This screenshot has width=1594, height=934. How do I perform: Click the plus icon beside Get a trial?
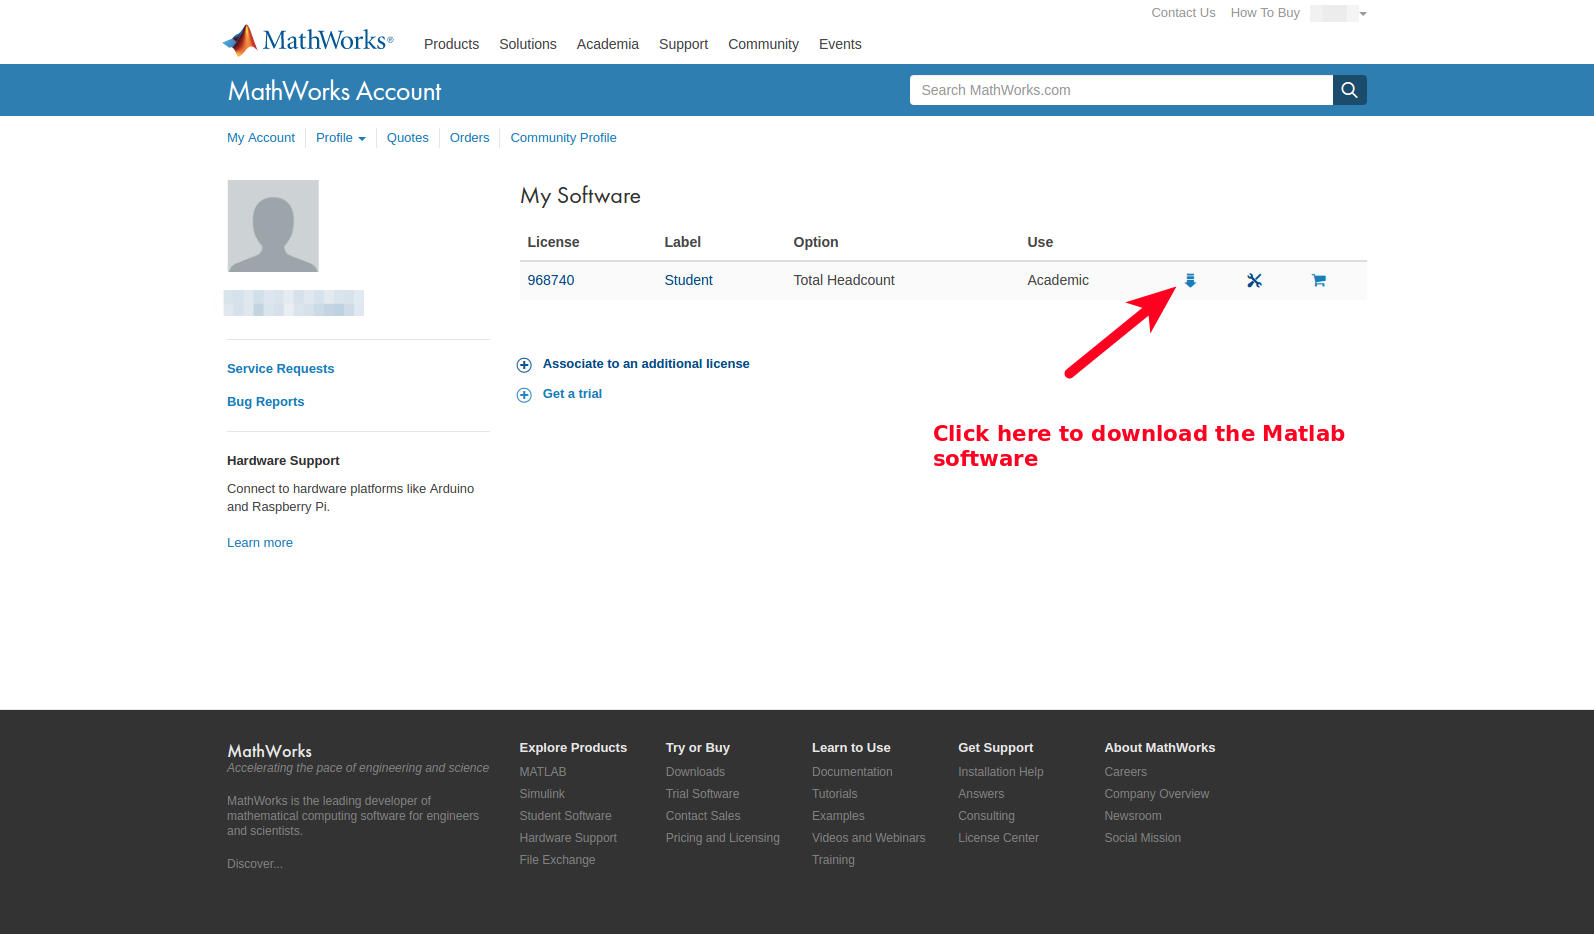click(524, 395)
